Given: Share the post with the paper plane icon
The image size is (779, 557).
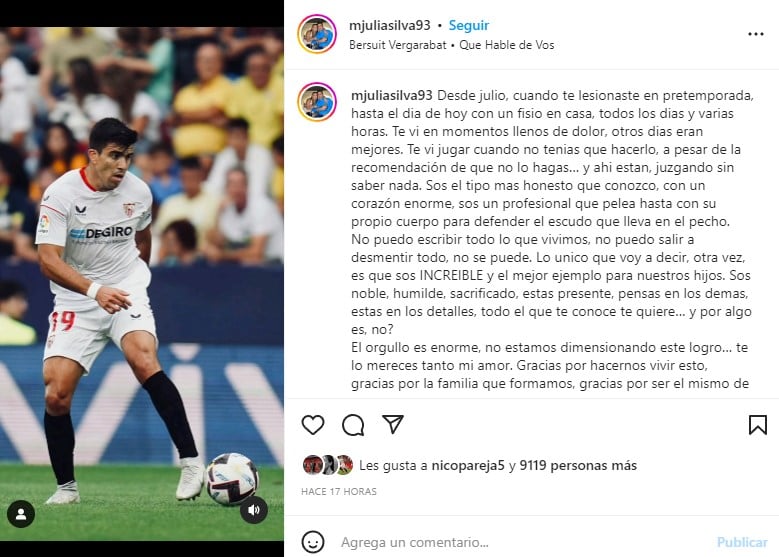Looking at the screenshot, I should coord(393,424).
